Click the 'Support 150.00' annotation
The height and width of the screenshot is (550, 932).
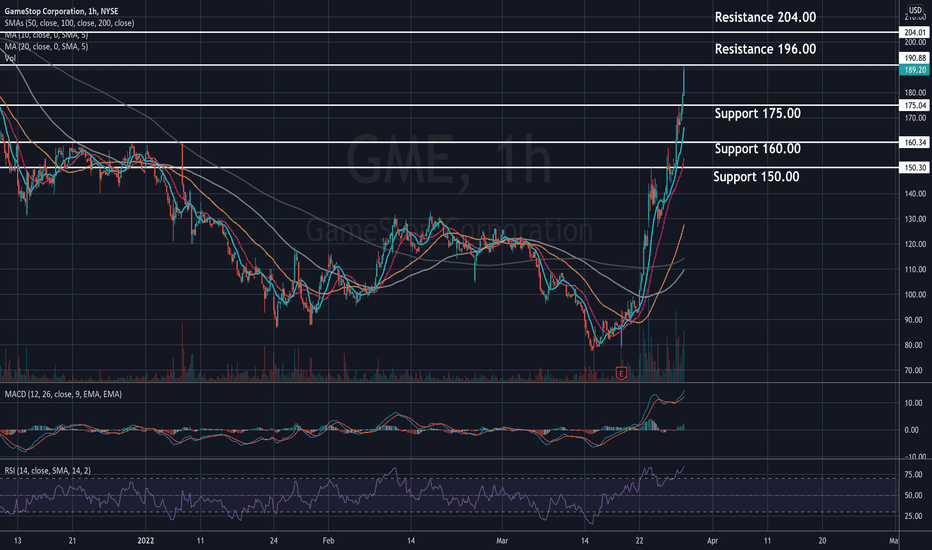click(x=756, y=177)
